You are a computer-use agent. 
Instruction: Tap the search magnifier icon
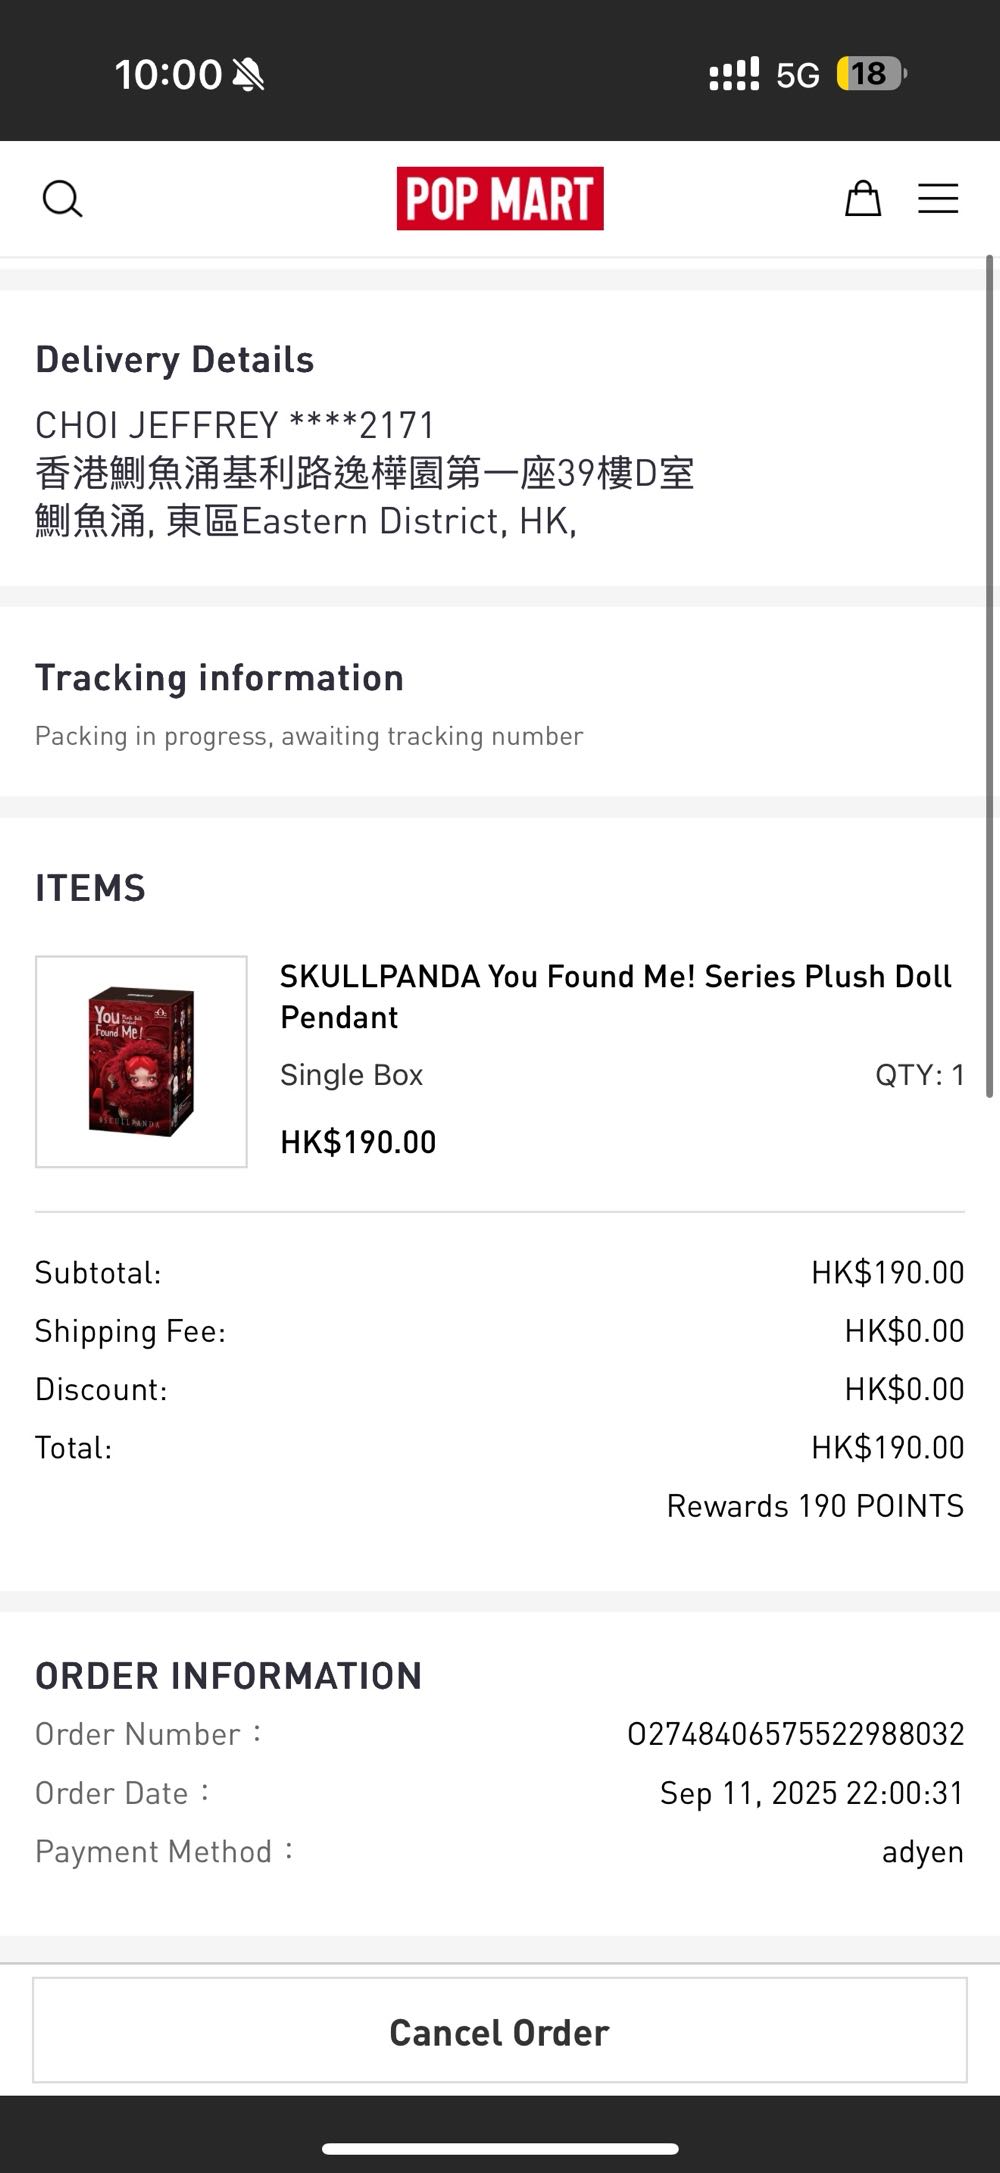point(62,199)
